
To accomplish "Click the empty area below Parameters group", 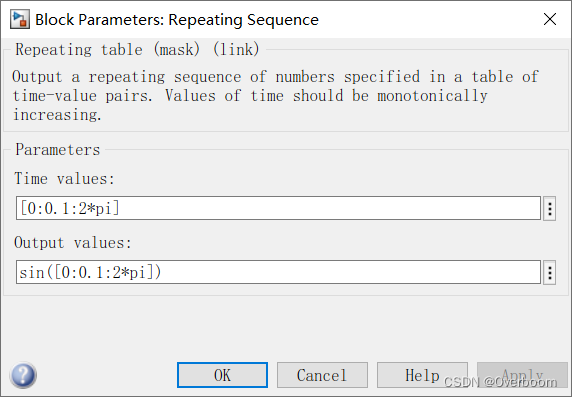I will click(286, 328).
